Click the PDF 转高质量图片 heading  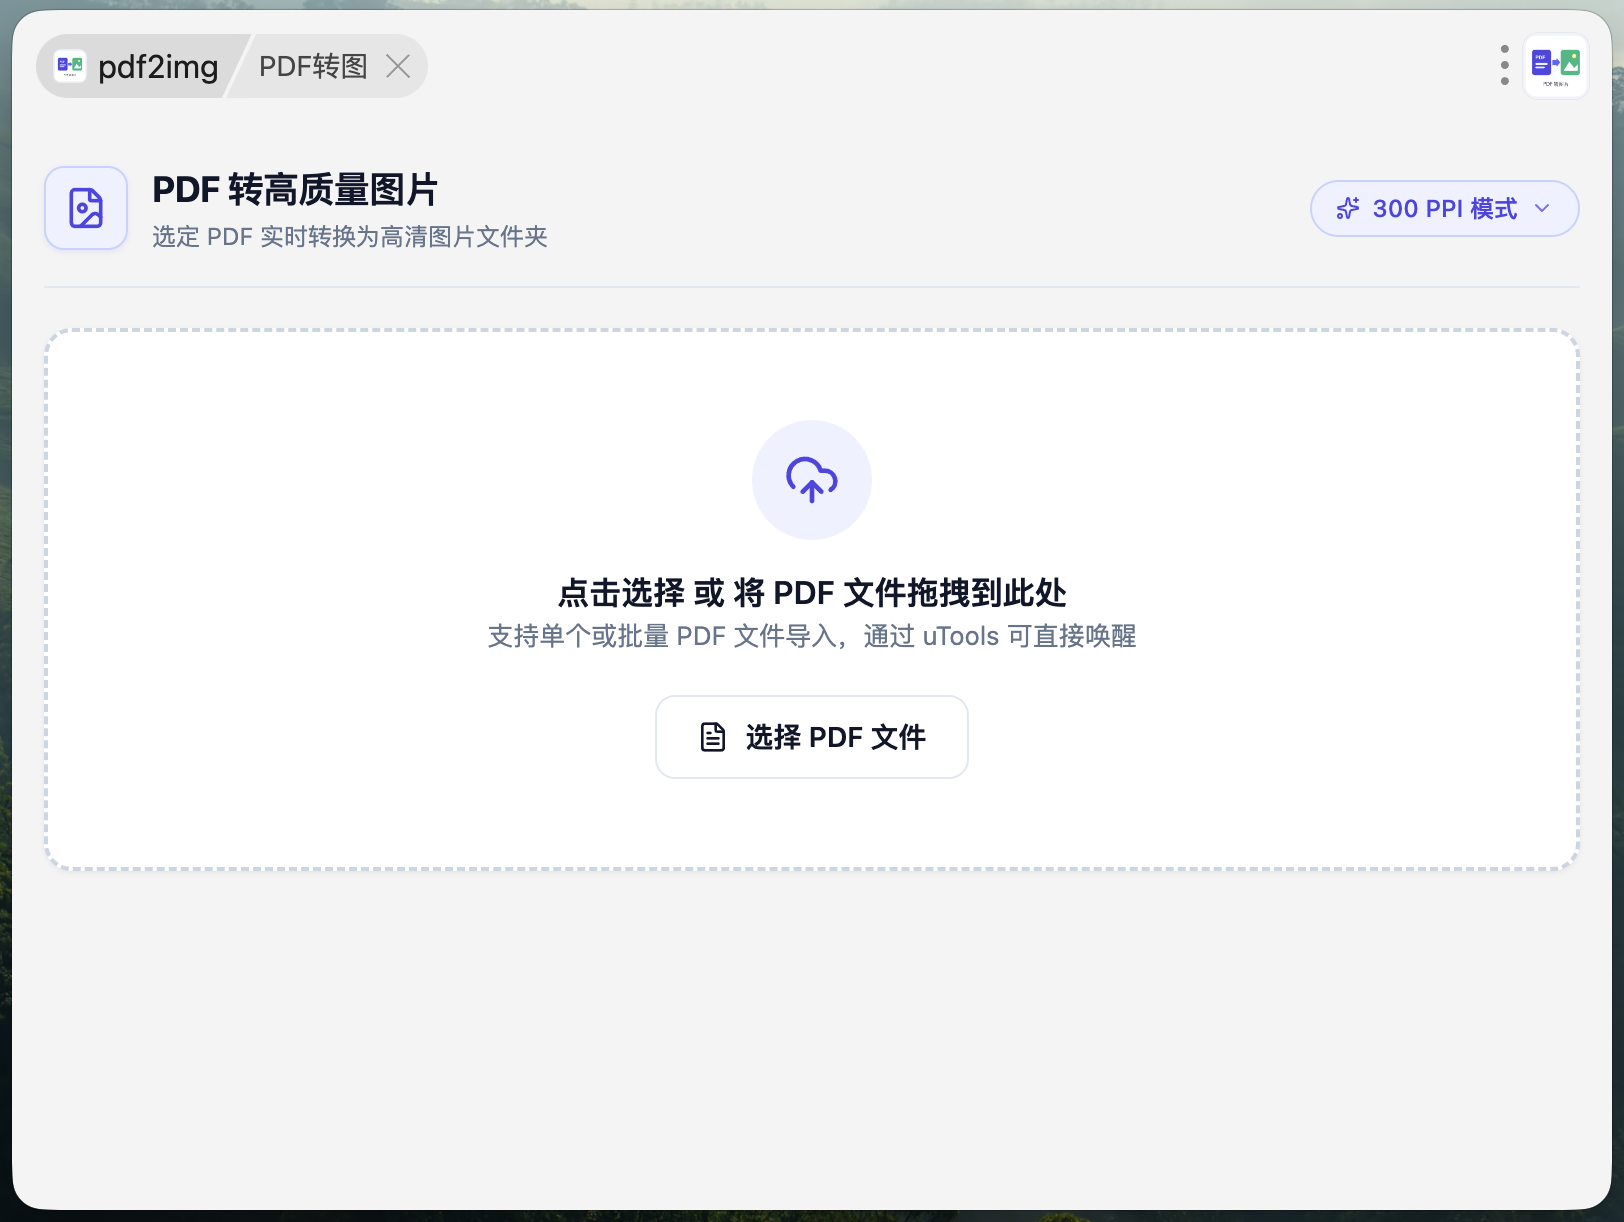295,189
